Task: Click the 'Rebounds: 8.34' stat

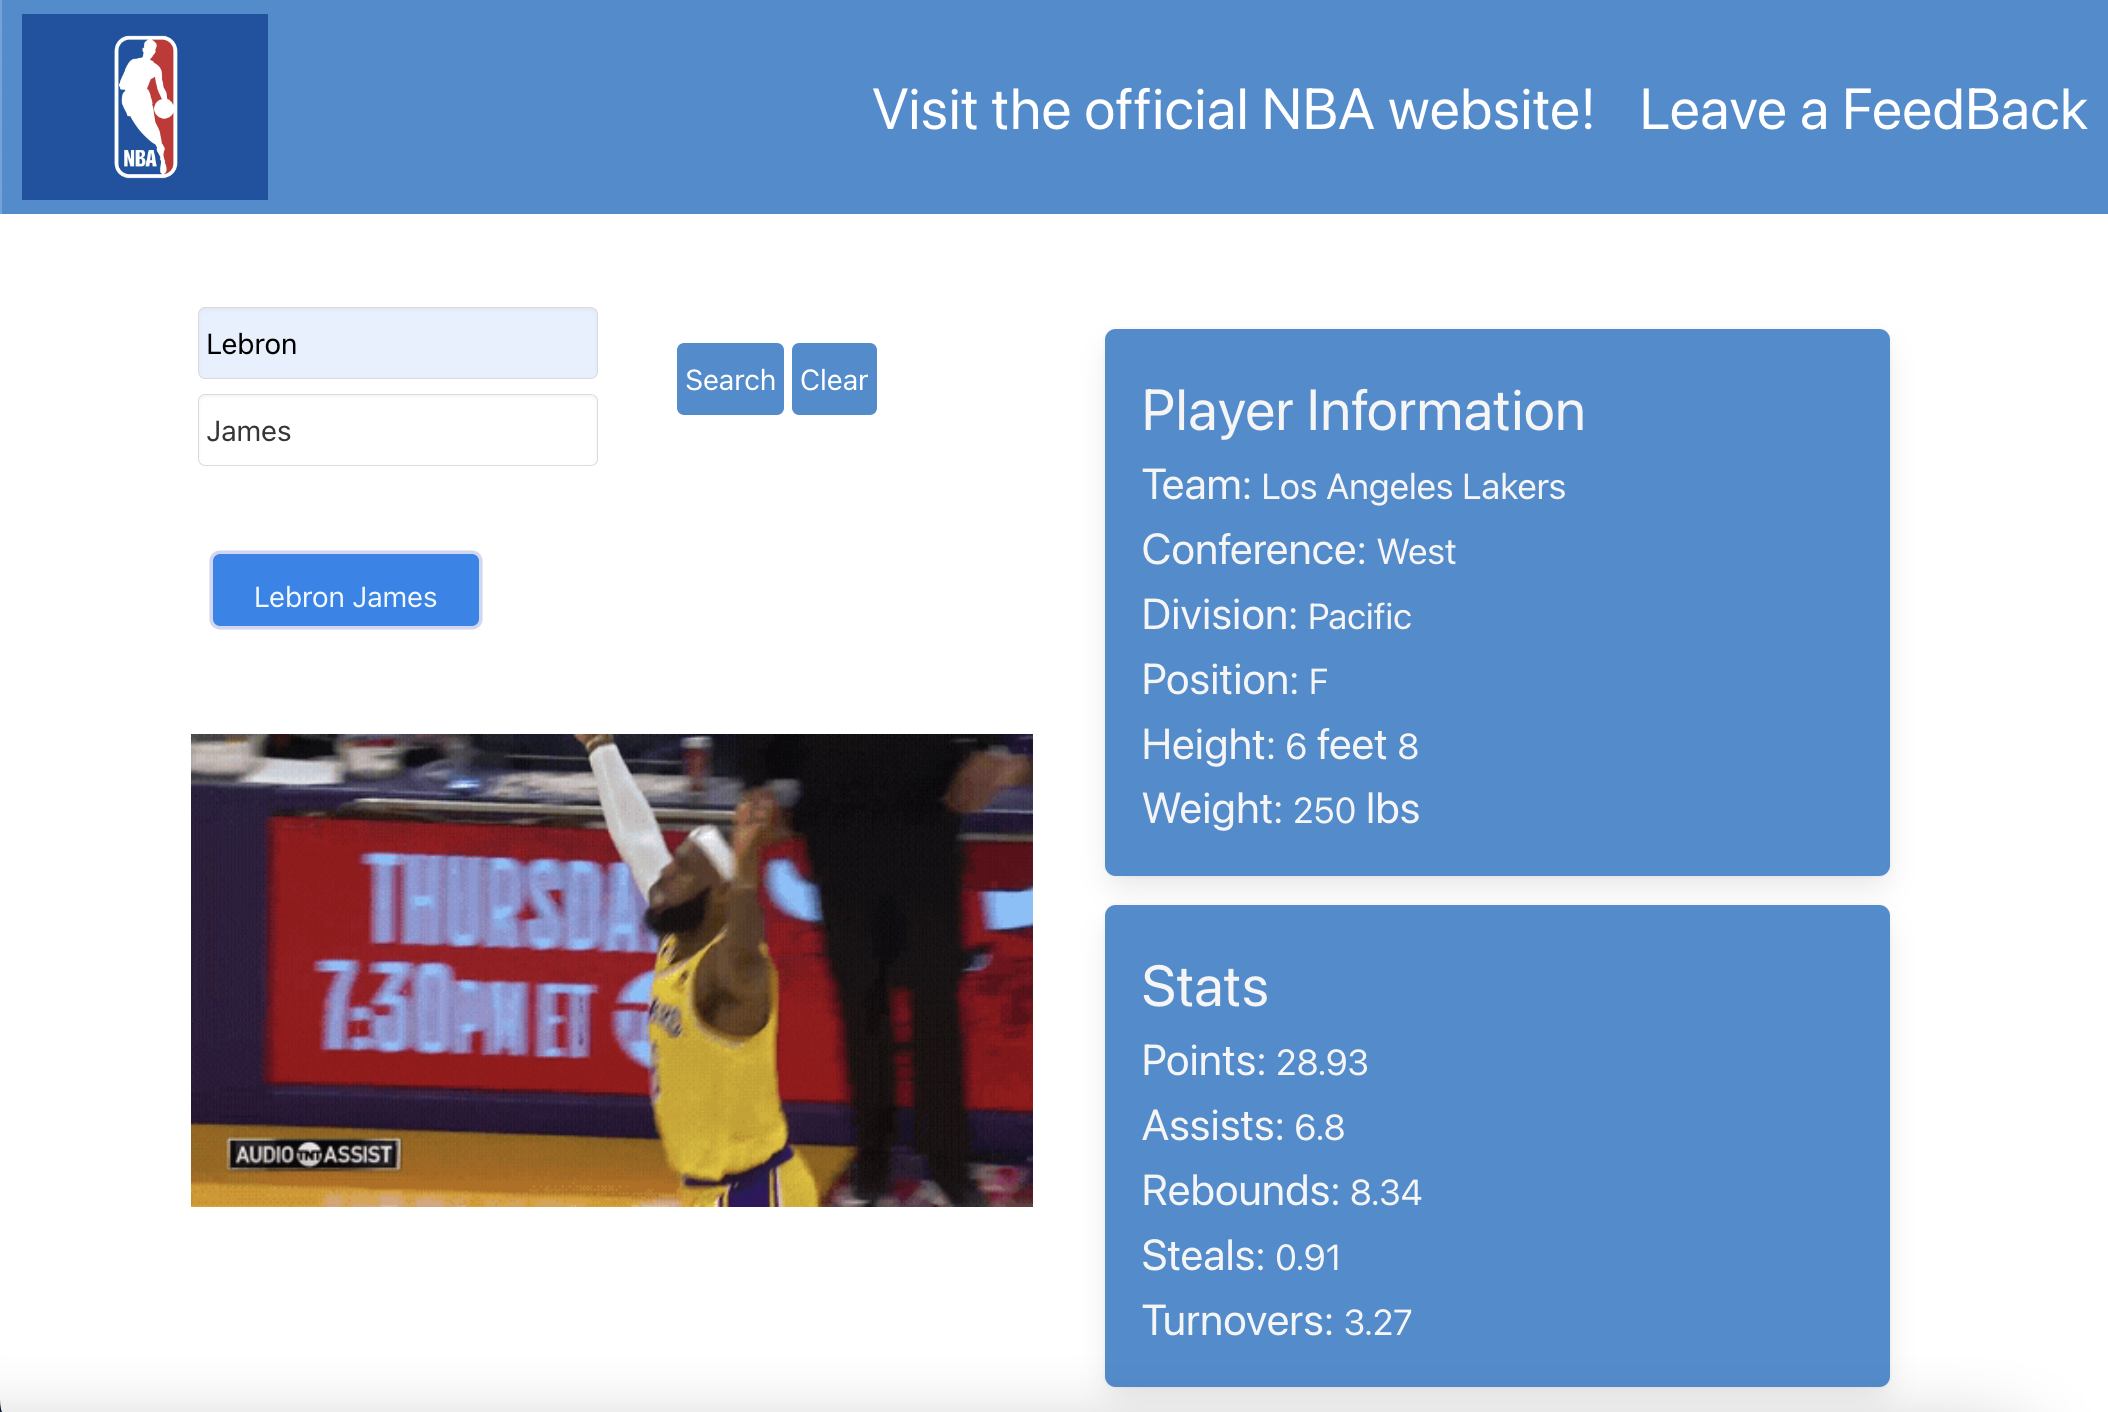Action: tap(1281, 1191)
